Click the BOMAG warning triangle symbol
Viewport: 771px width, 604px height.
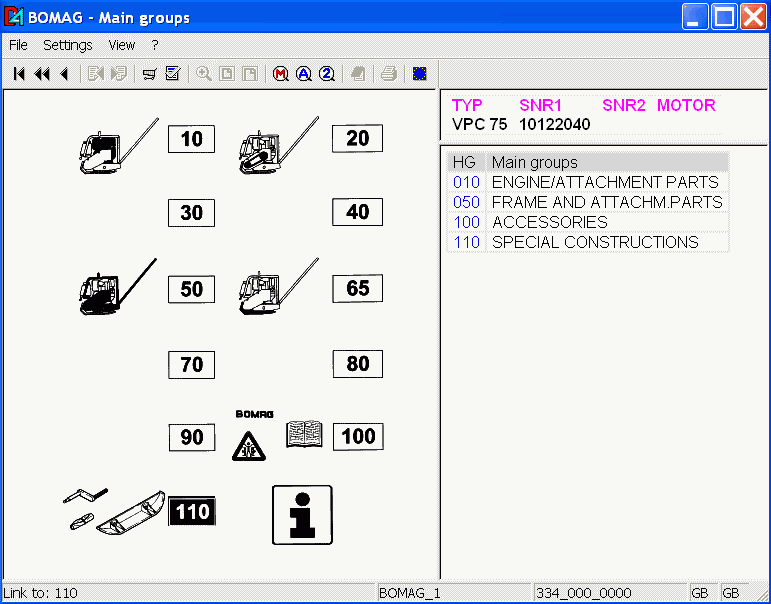coord(249,446)
